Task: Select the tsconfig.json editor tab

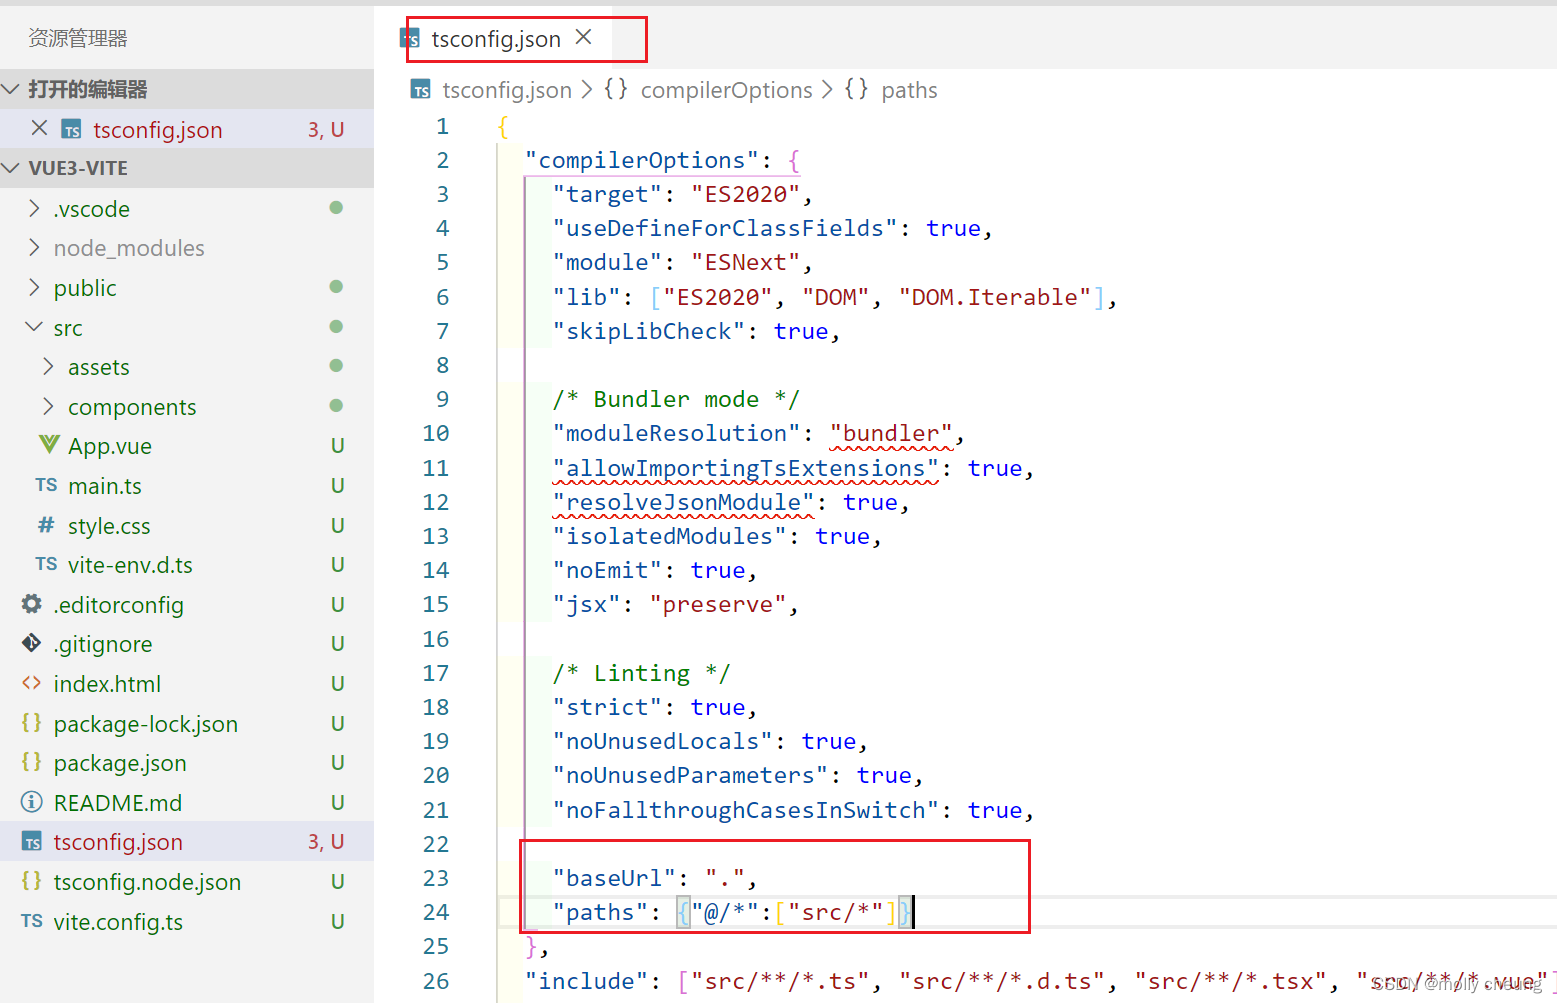Action: (x=497, y=39)
